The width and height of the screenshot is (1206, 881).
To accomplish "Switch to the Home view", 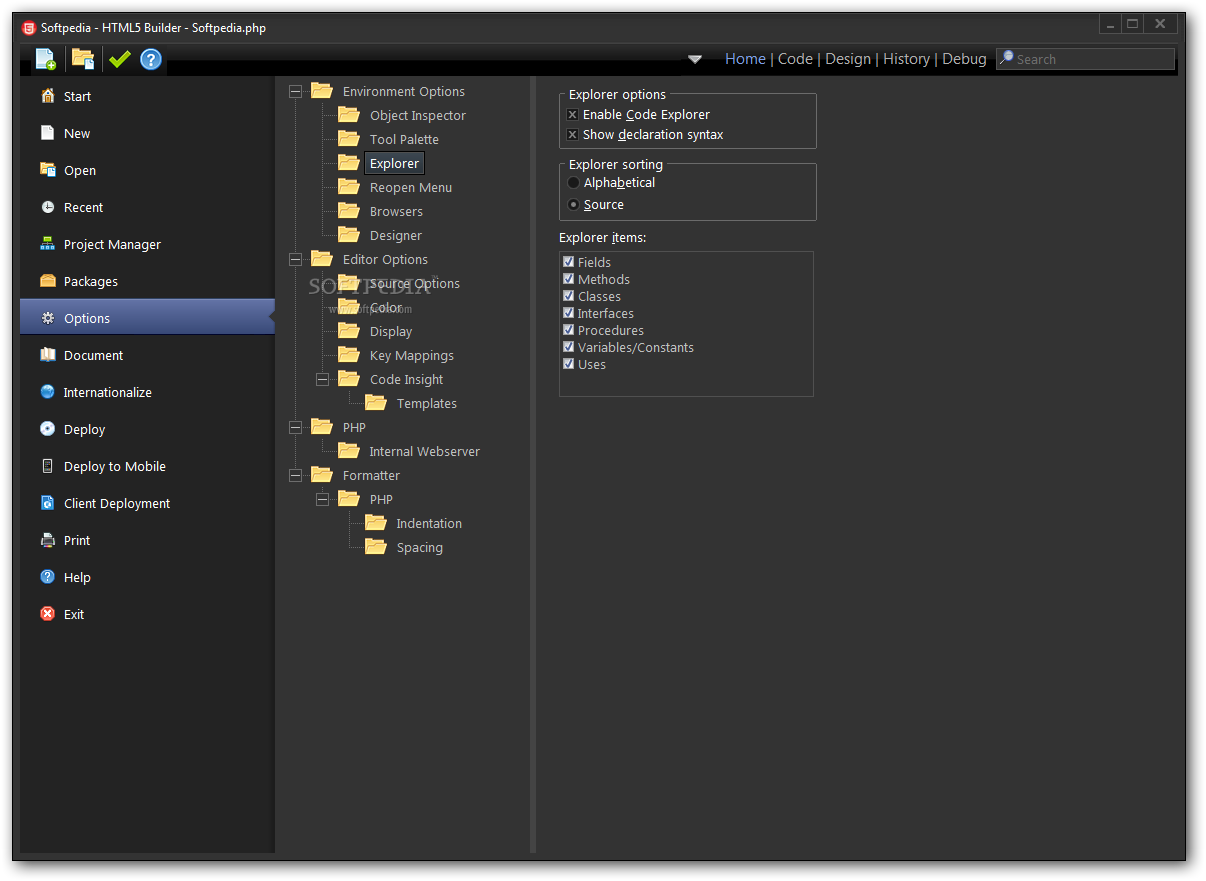I will 745,59.
